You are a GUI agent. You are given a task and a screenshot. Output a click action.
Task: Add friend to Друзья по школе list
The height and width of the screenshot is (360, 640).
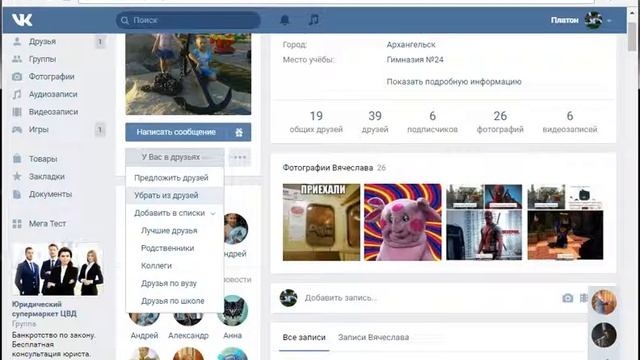[x=175, y=301]
